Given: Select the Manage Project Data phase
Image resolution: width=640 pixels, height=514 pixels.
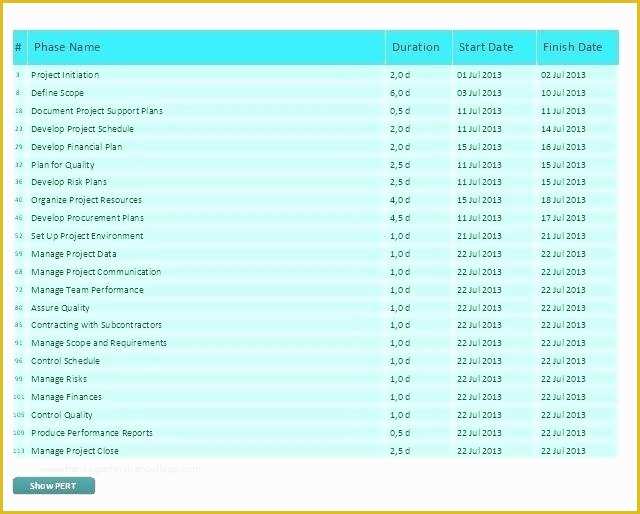Looking at the screenshot, I should point(74,254).
